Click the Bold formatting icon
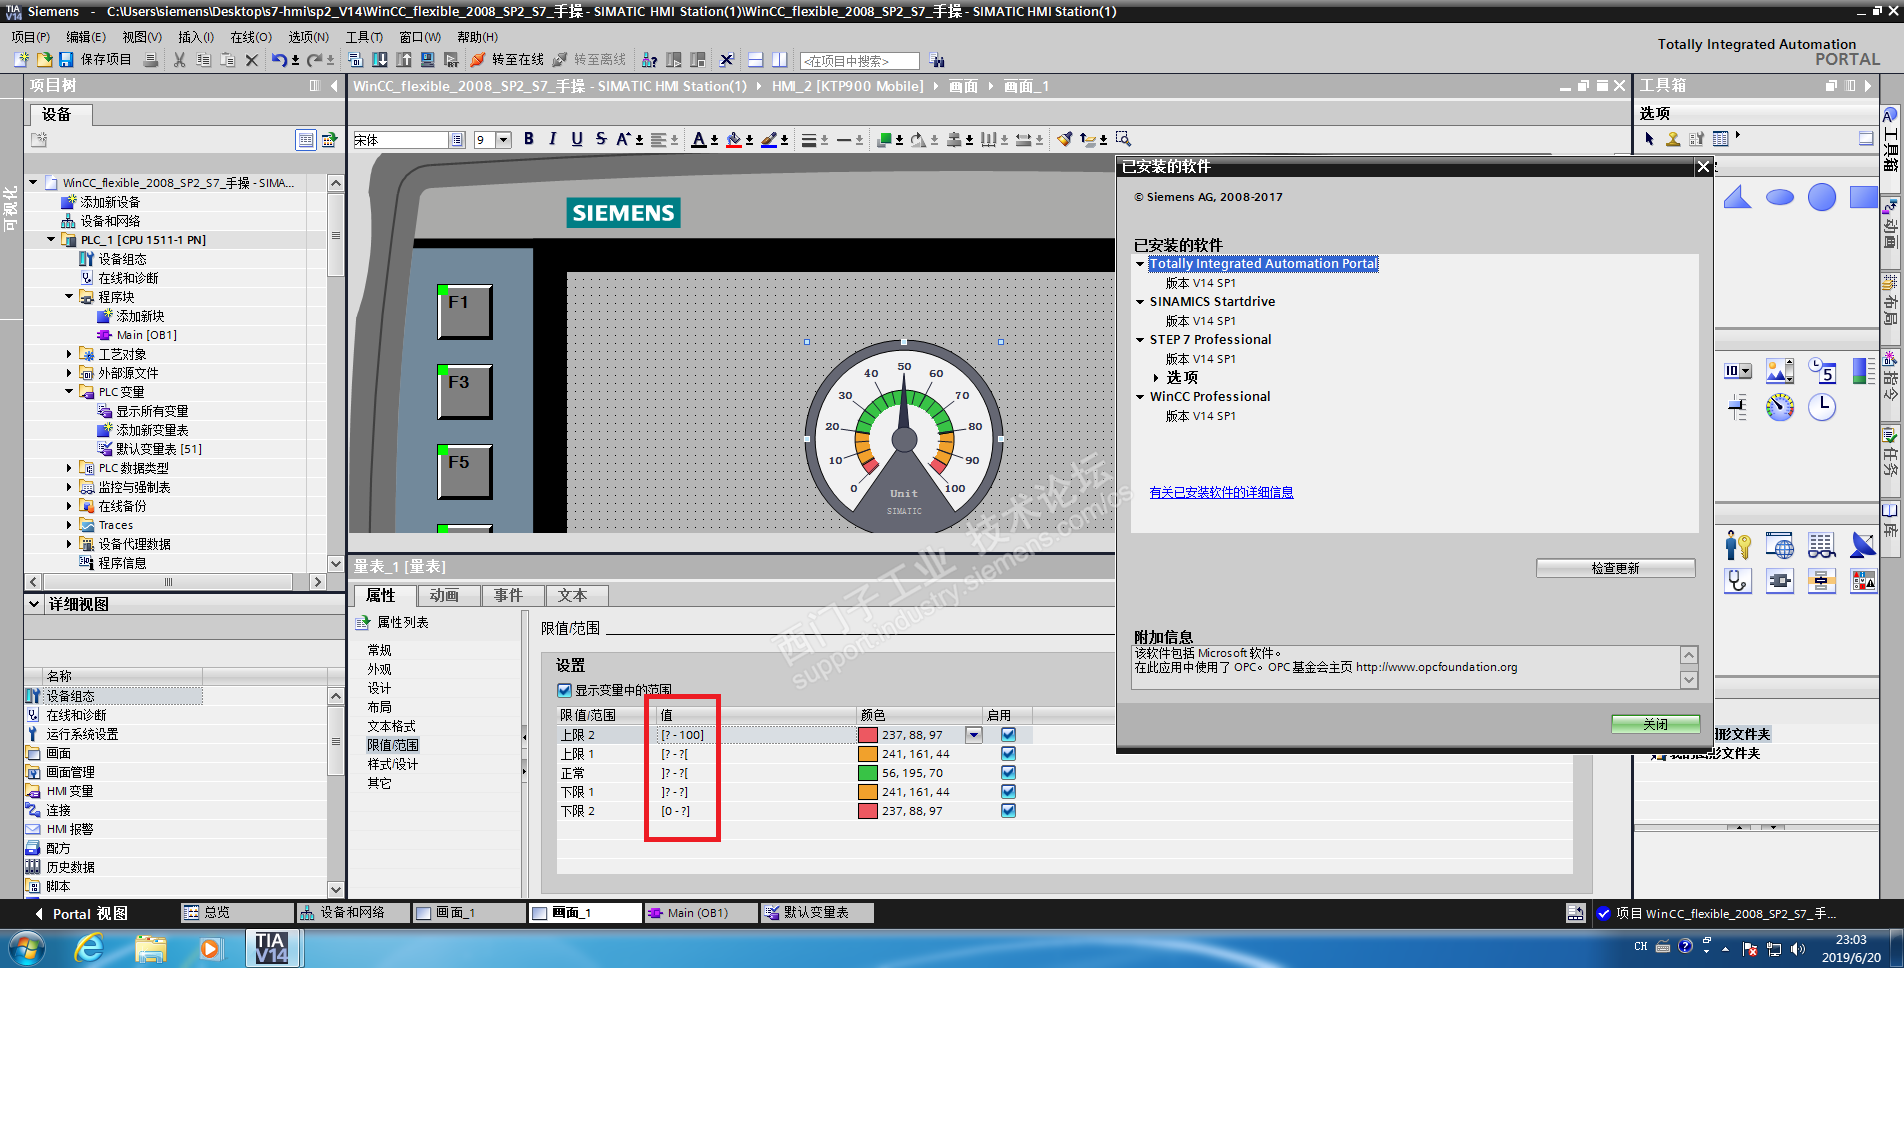 click(529, 139)
